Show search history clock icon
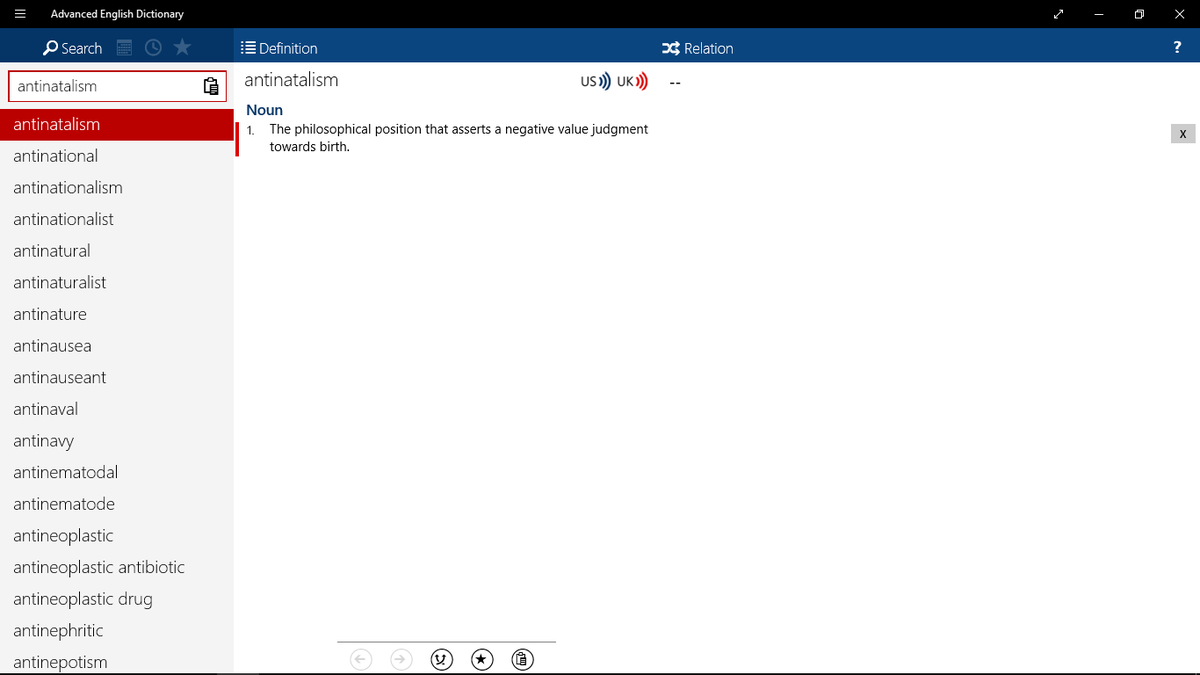Screen dimensions: 1200x675 click(153, 48)
